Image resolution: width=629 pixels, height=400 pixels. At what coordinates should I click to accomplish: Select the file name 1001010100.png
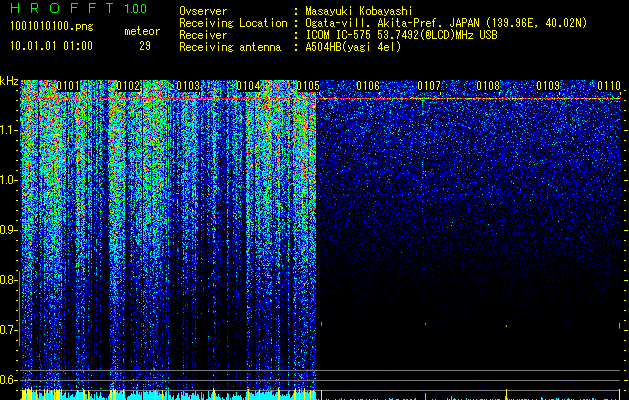pyautogui.click(x=52, y=26)
